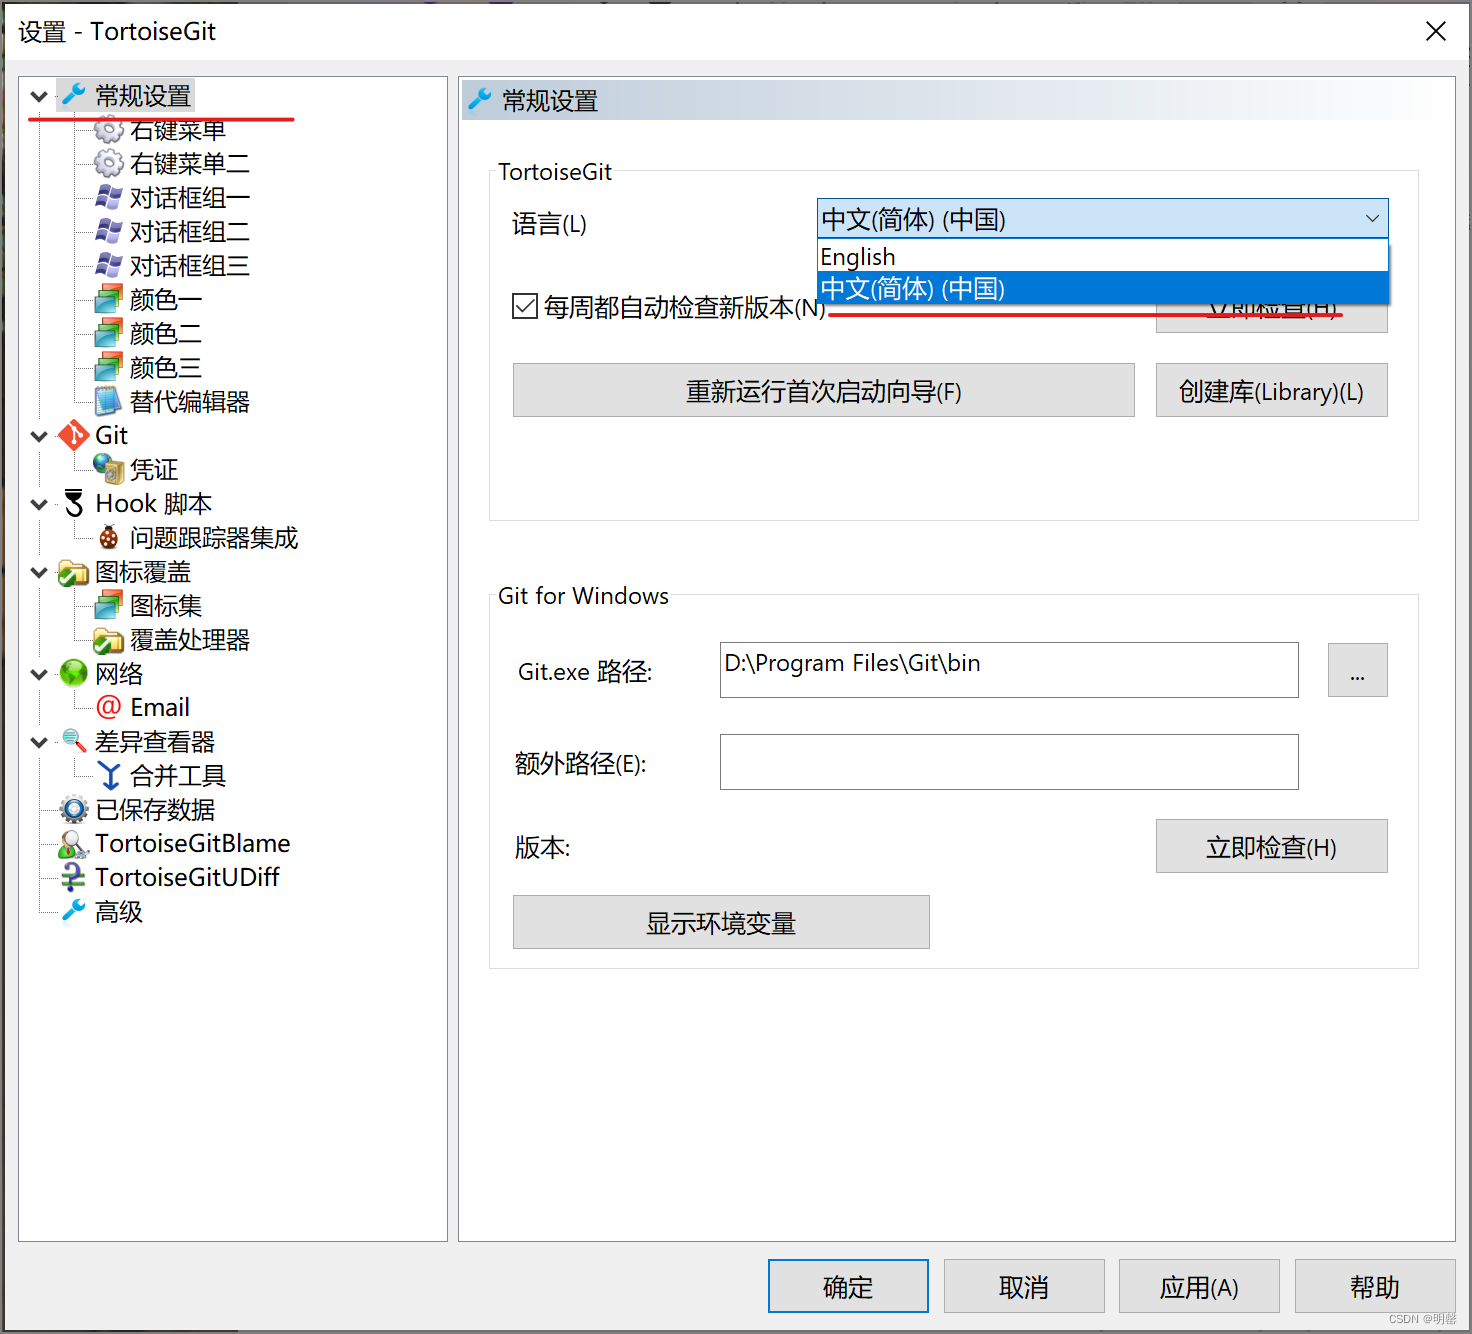Click 立即检查(H) button beside 版本

click(x=1271, y=846)
